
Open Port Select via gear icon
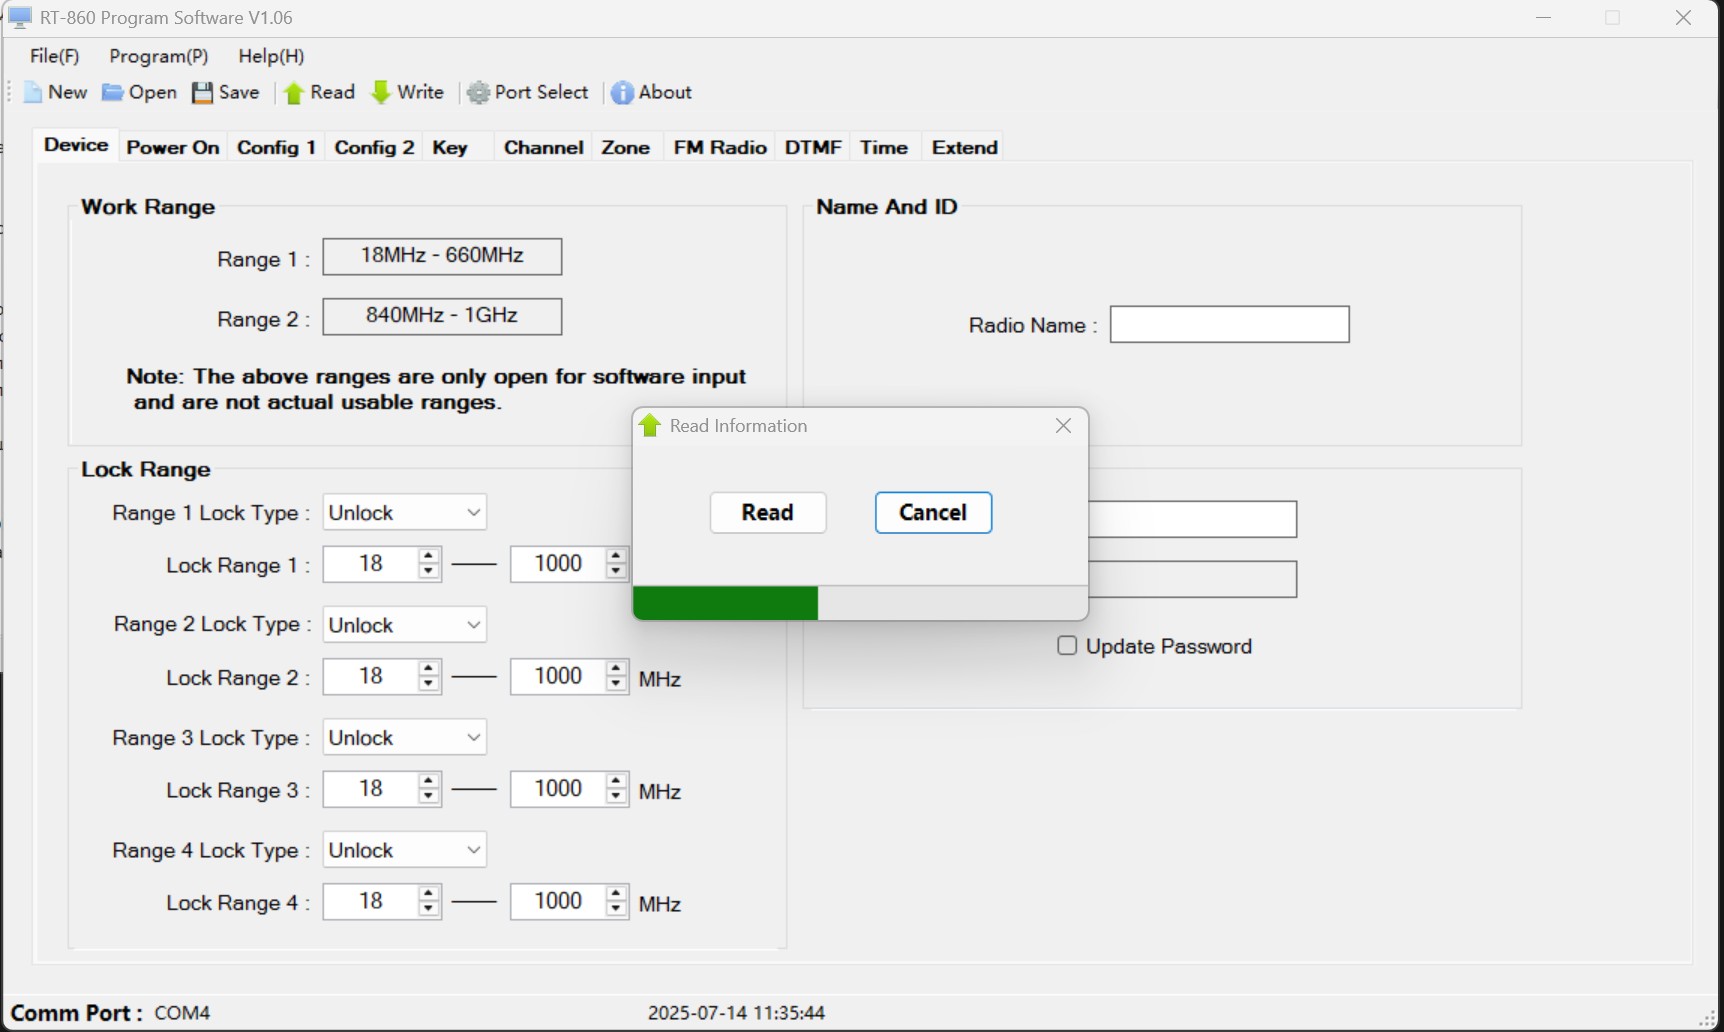479,93
